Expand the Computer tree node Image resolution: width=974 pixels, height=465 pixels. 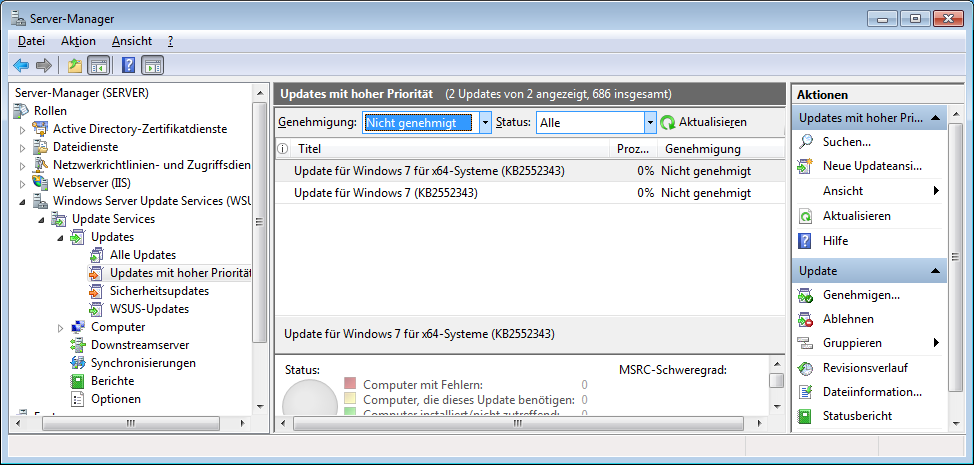coord(61,327)
